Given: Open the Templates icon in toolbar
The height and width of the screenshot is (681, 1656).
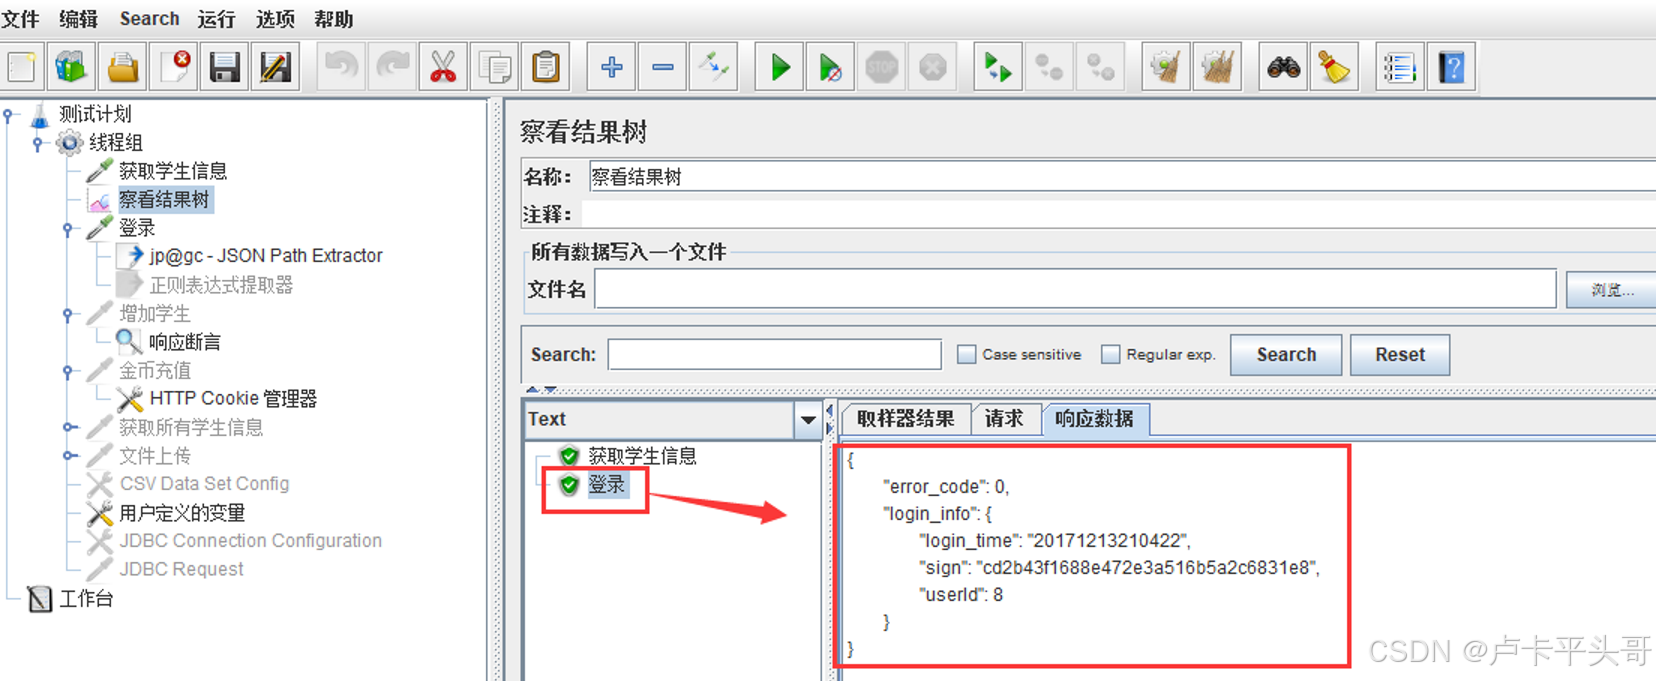Looking at the screenshot, I should point(71,67).
